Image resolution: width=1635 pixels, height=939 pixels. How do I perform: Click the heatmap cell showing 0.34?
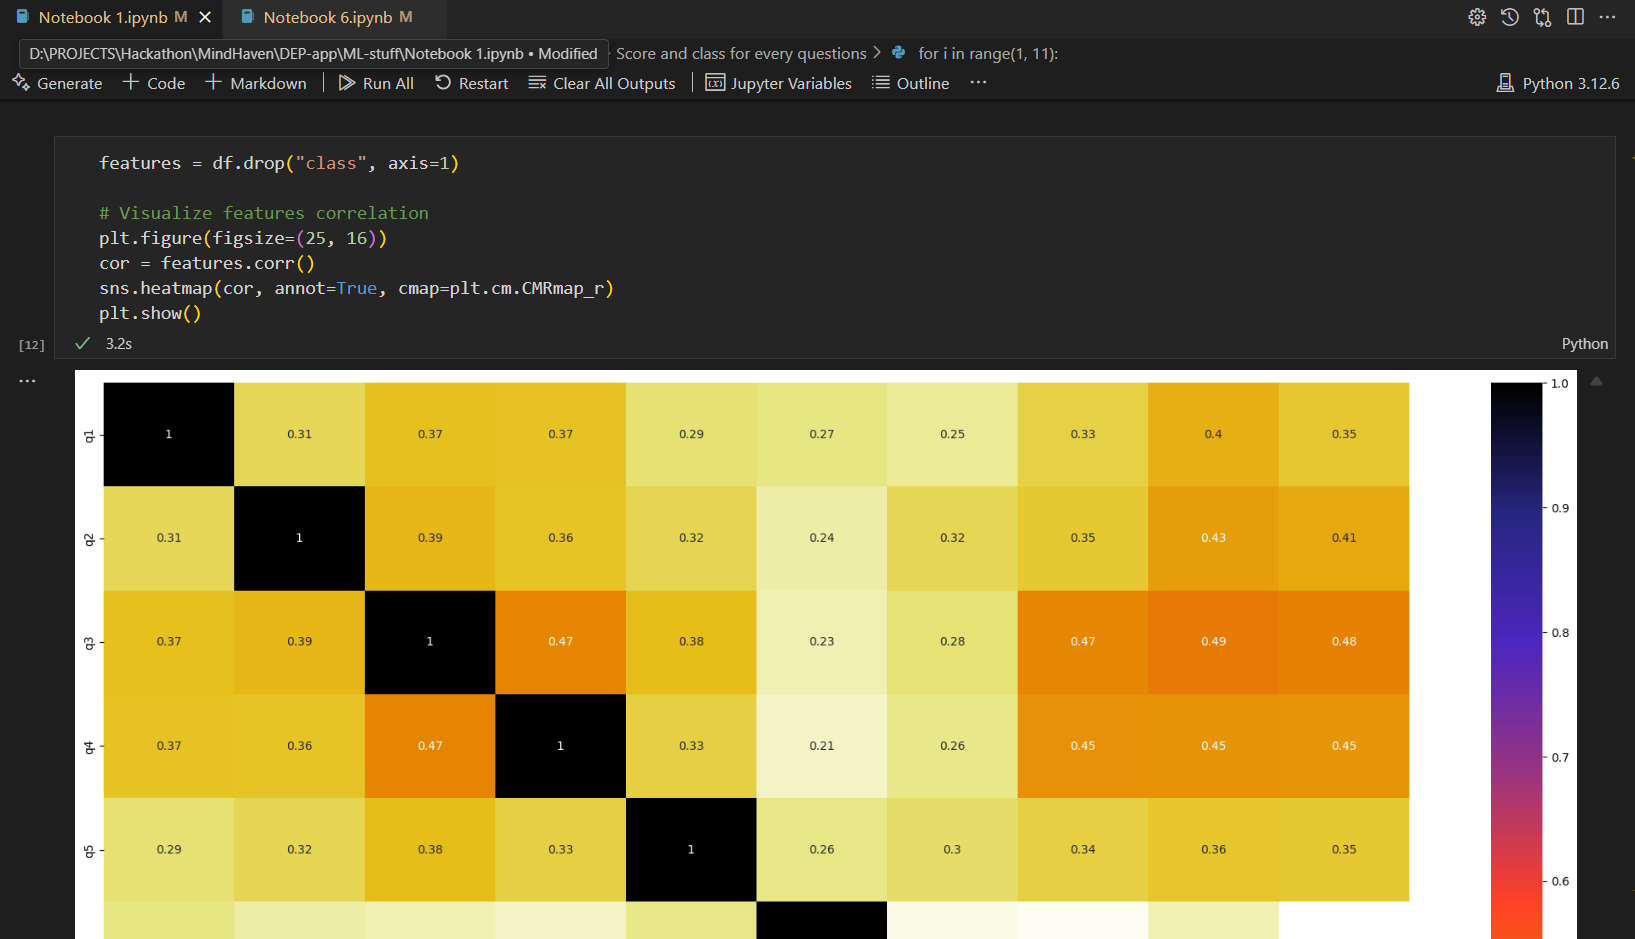coord(1083,850)
